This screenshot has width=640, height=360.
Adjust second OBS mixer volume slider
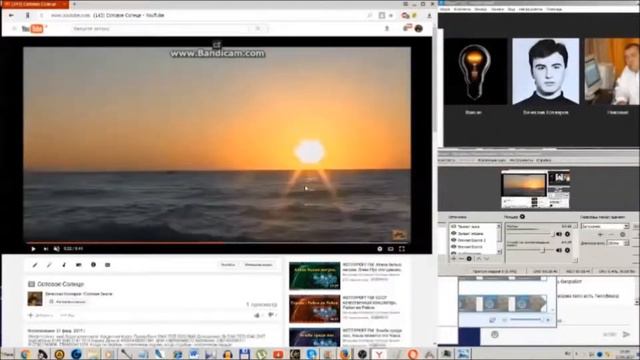click(531, 250)
